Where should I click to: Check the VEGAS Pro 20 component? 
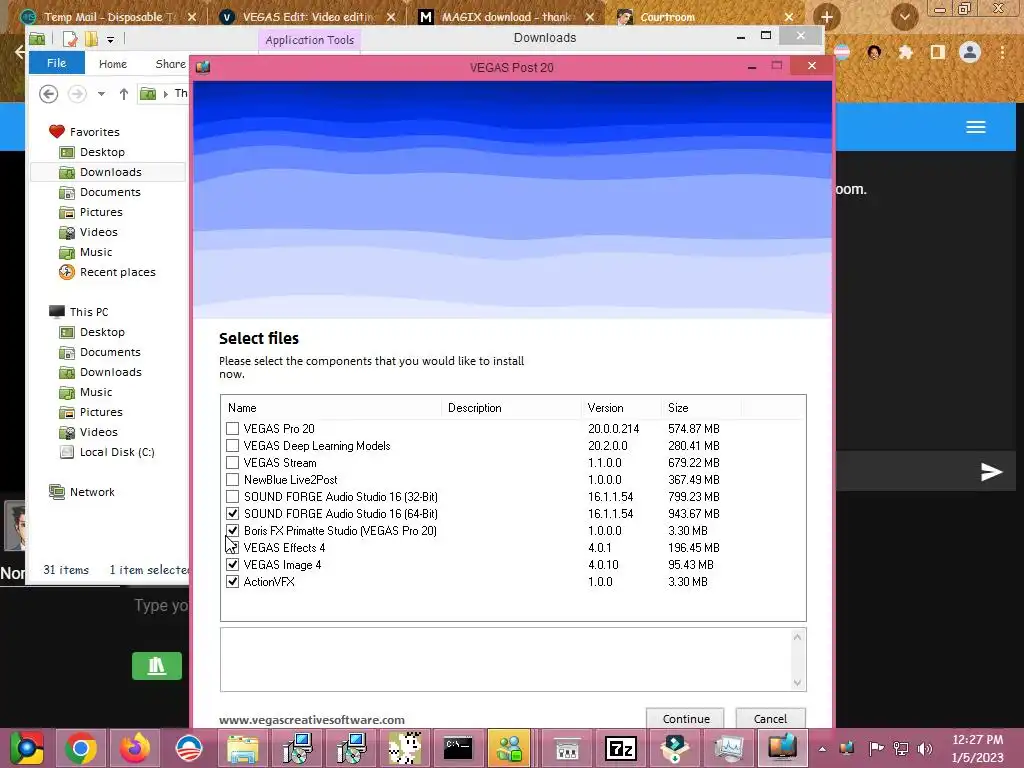pos(232,428)
